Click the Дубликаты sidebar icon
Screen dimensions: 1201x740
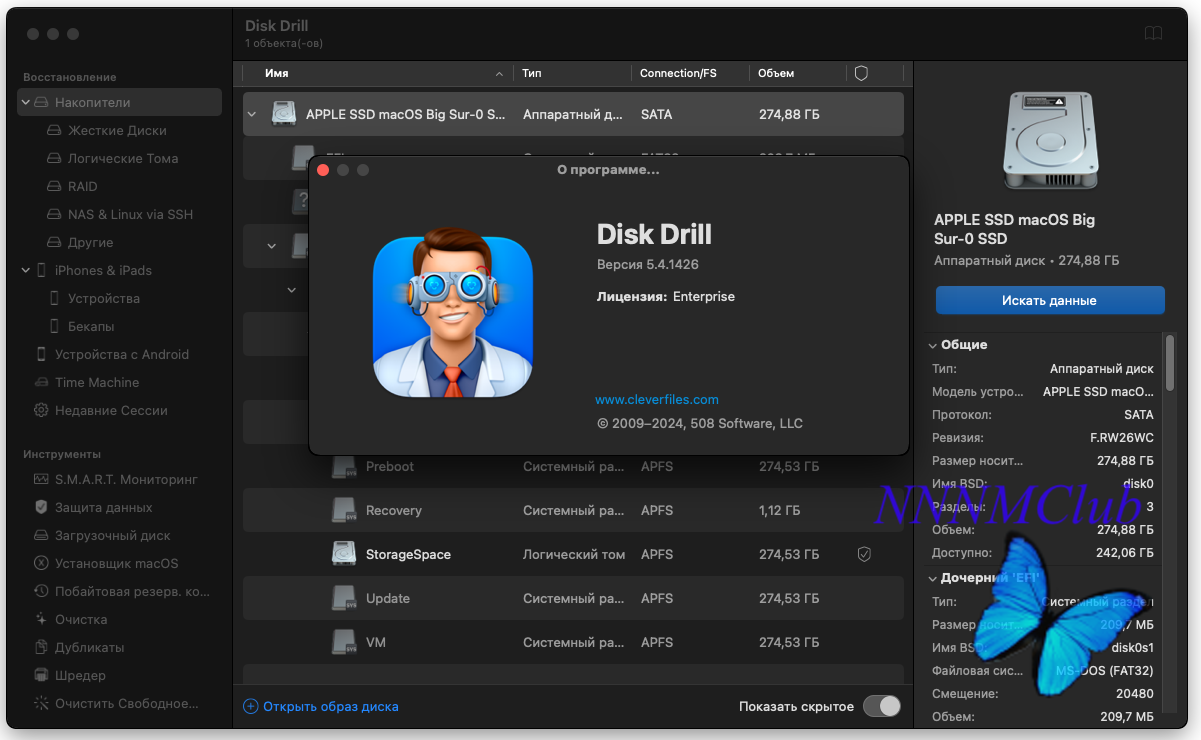[x=41, y=648]
